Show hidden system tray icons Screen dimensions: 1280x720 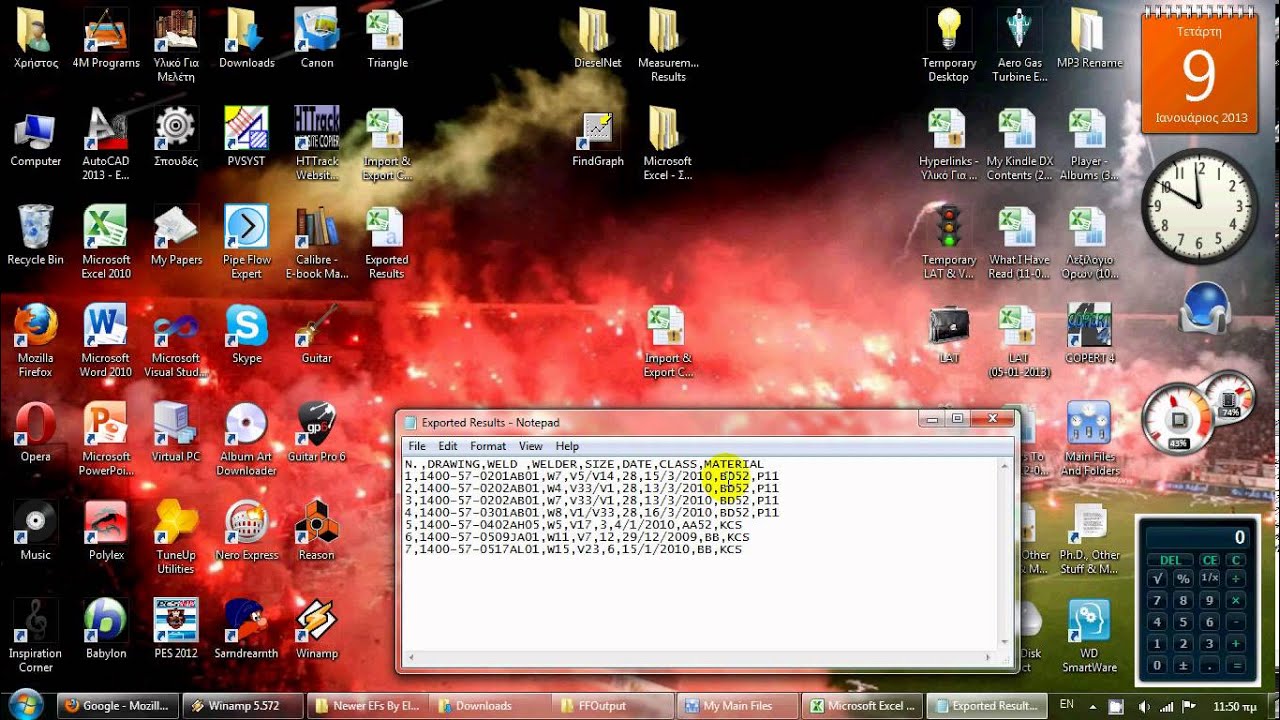click(1091, 706)
